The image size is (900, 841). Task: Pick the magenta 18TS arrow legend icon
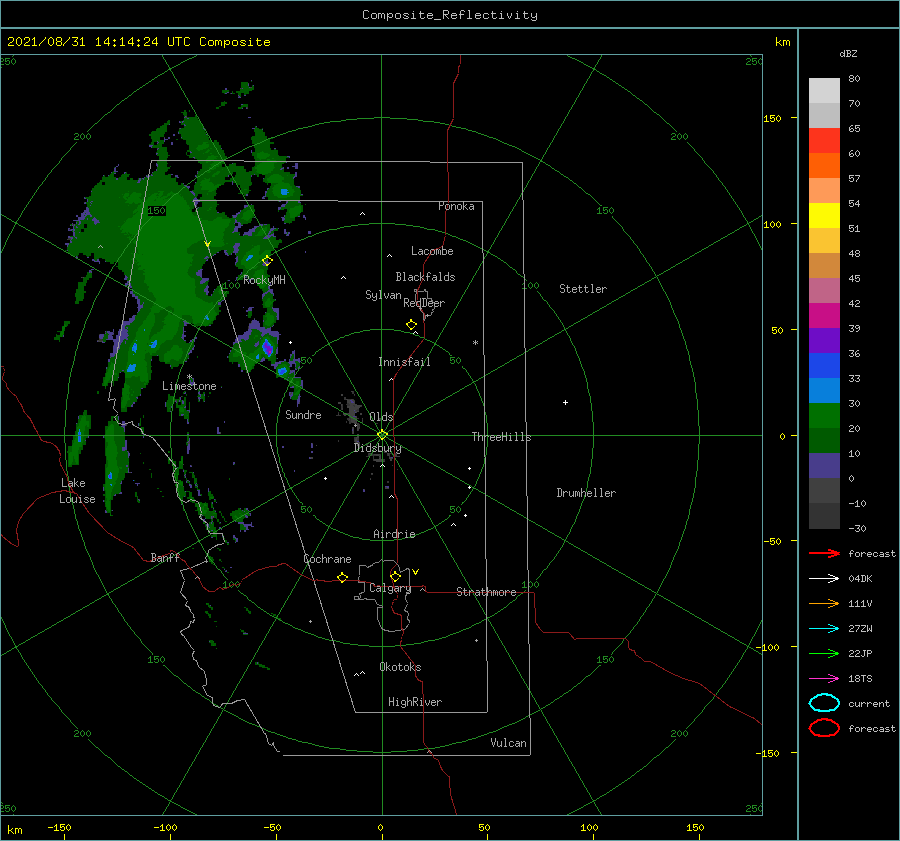(x=824, y=679)
